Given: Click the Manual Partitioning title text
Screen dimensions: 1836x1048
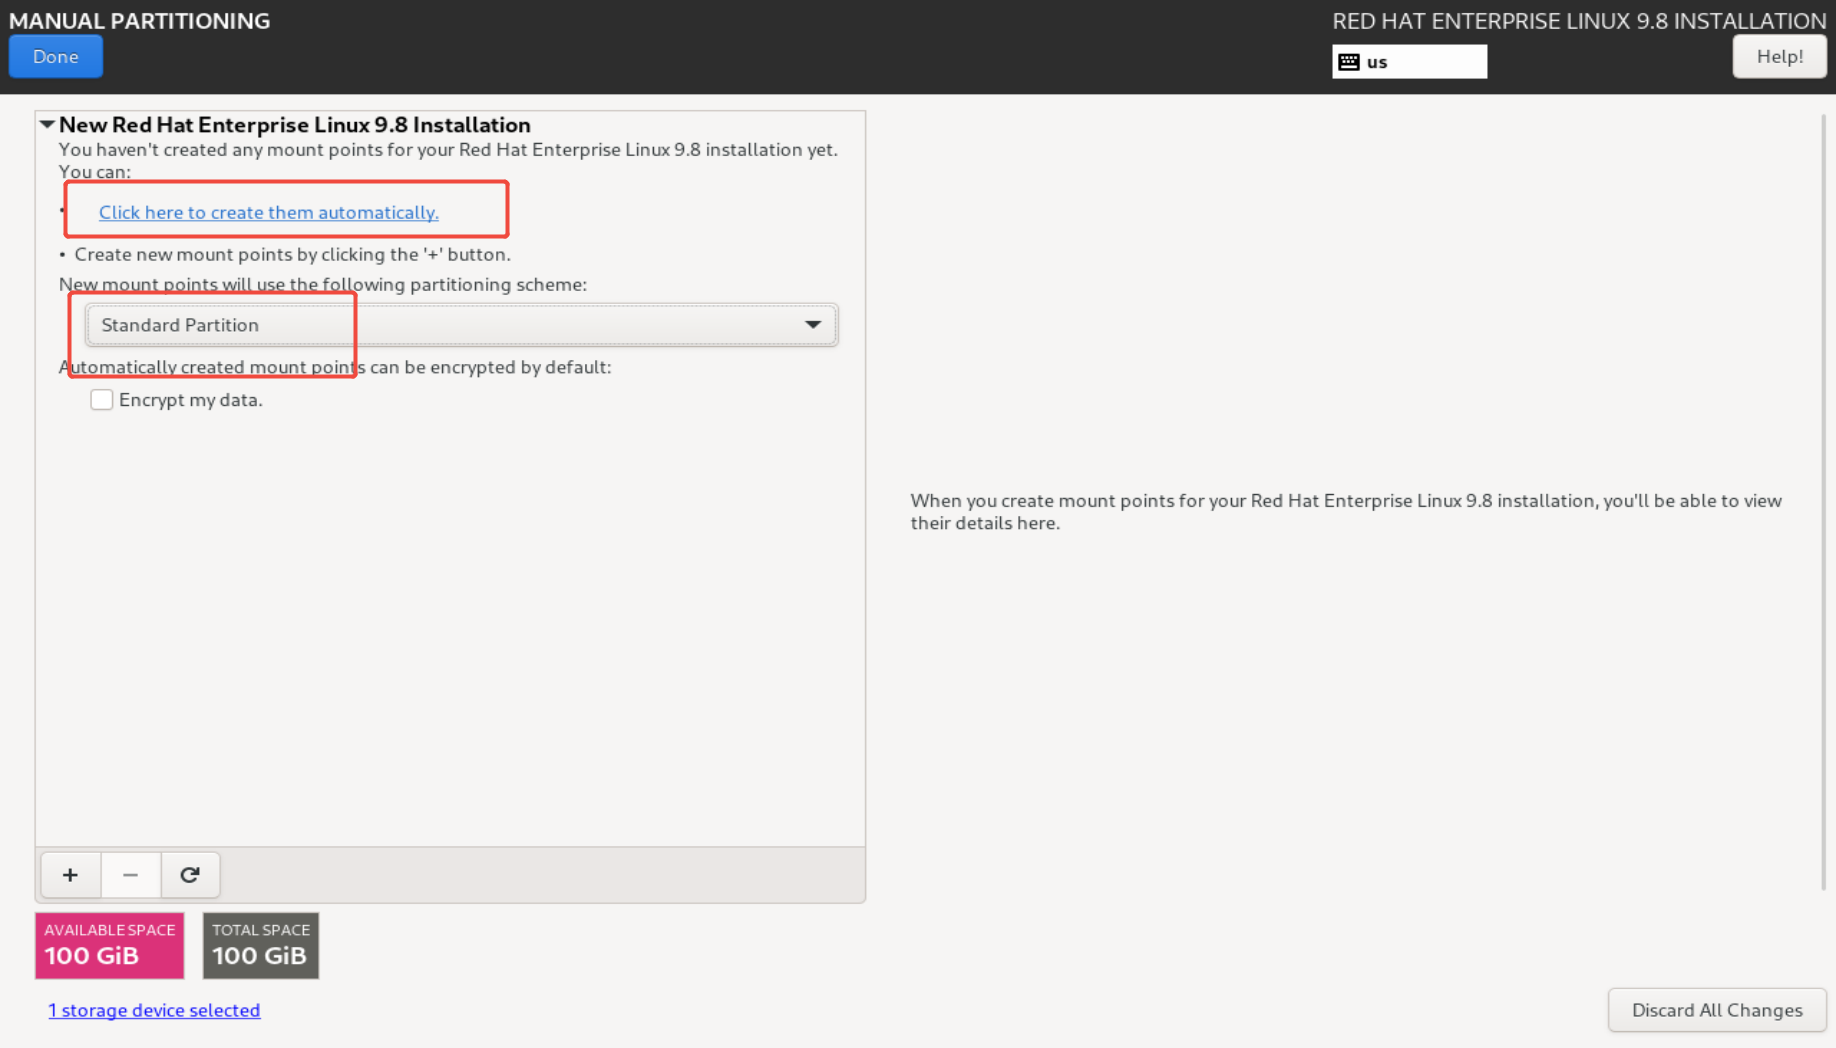Looking at the screenshot, I should (140, 21).
